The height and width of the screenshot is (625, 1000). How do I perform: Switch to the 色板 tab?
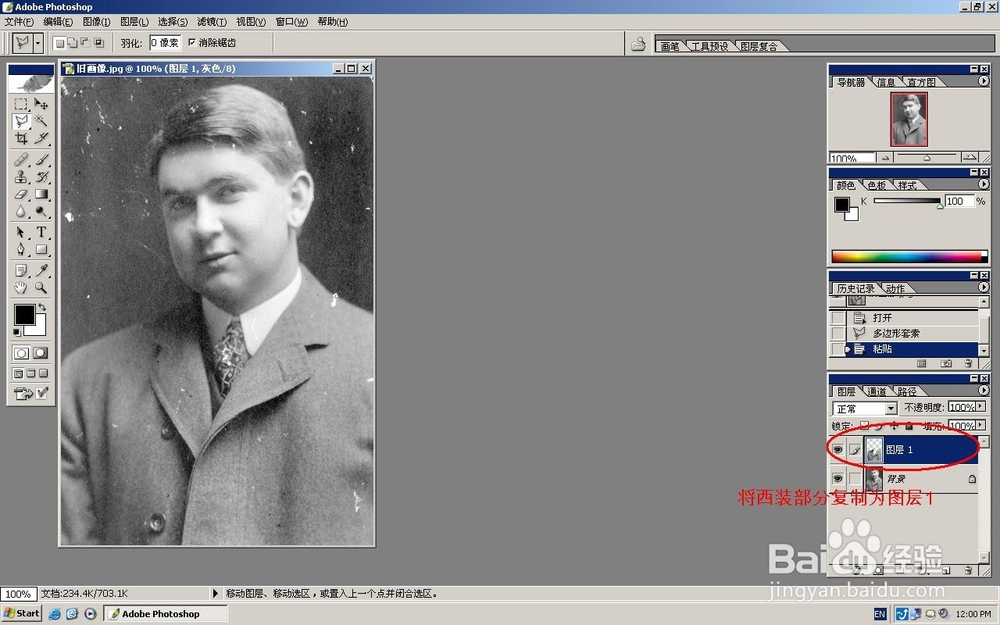(877, 185)
